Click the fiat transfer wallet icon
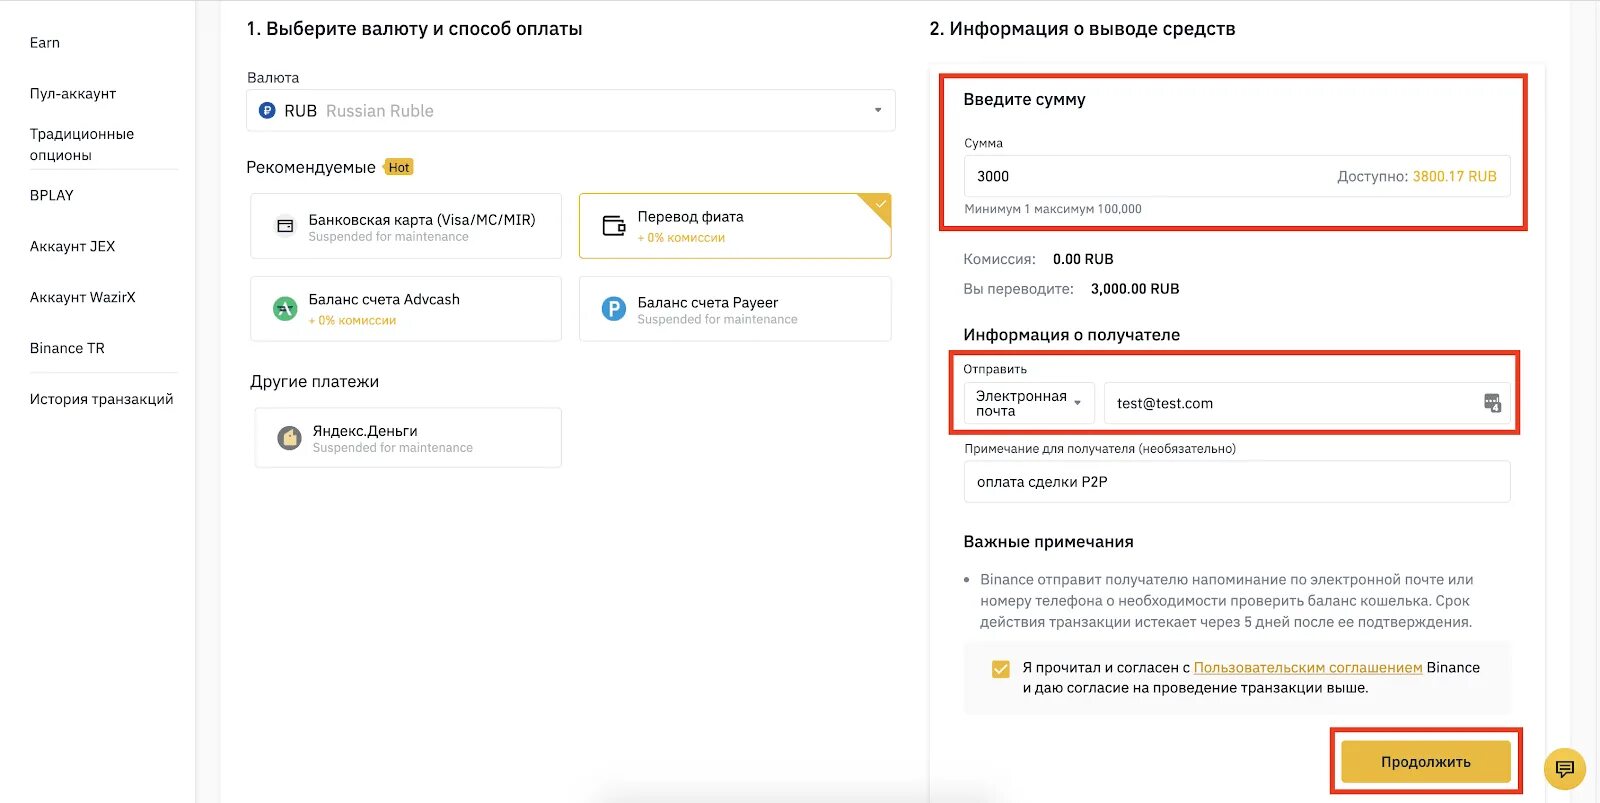This screenshot has height=803, width=1600. [614, 226]
